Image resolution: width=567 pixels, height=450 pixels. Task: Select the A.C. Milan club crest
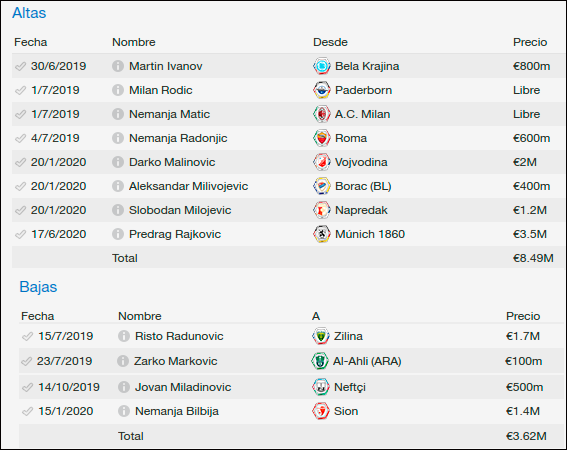pos(321,114)
